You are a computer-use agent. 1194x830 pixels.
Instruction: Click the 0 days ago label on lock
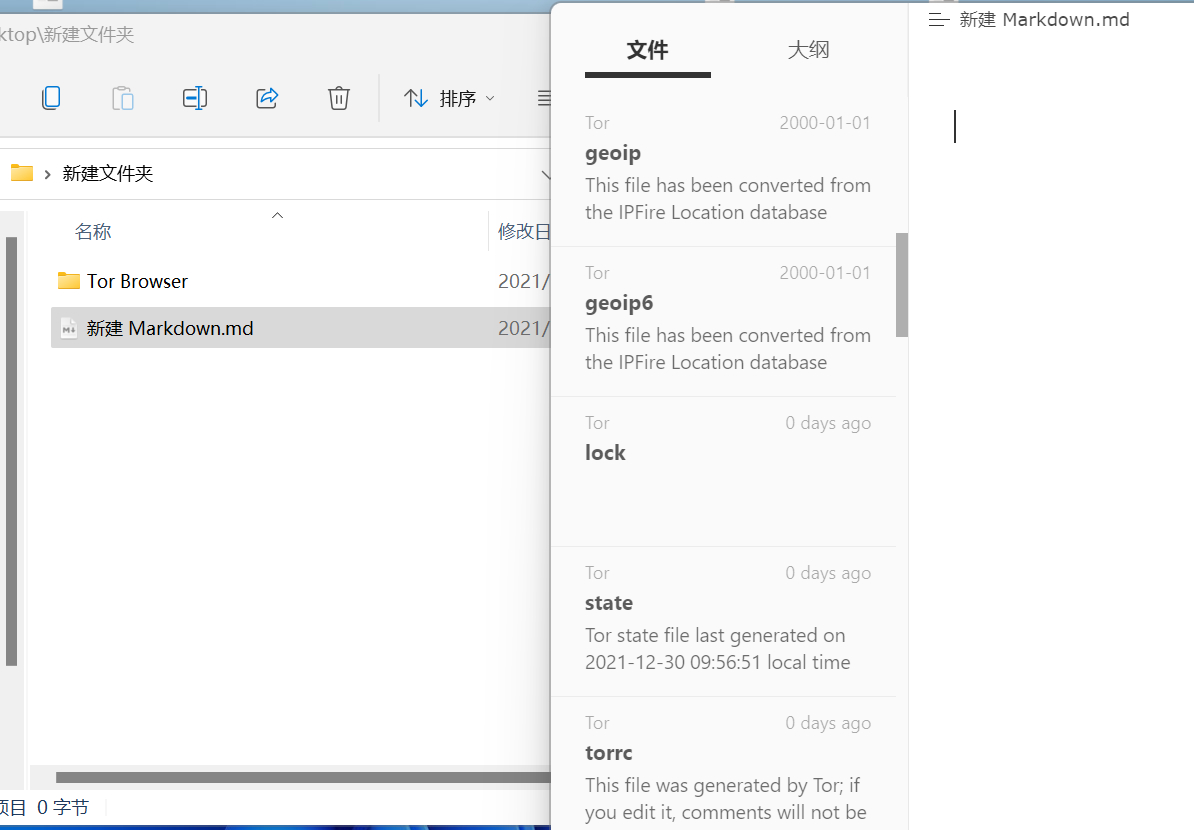click(x=828, y=423)
